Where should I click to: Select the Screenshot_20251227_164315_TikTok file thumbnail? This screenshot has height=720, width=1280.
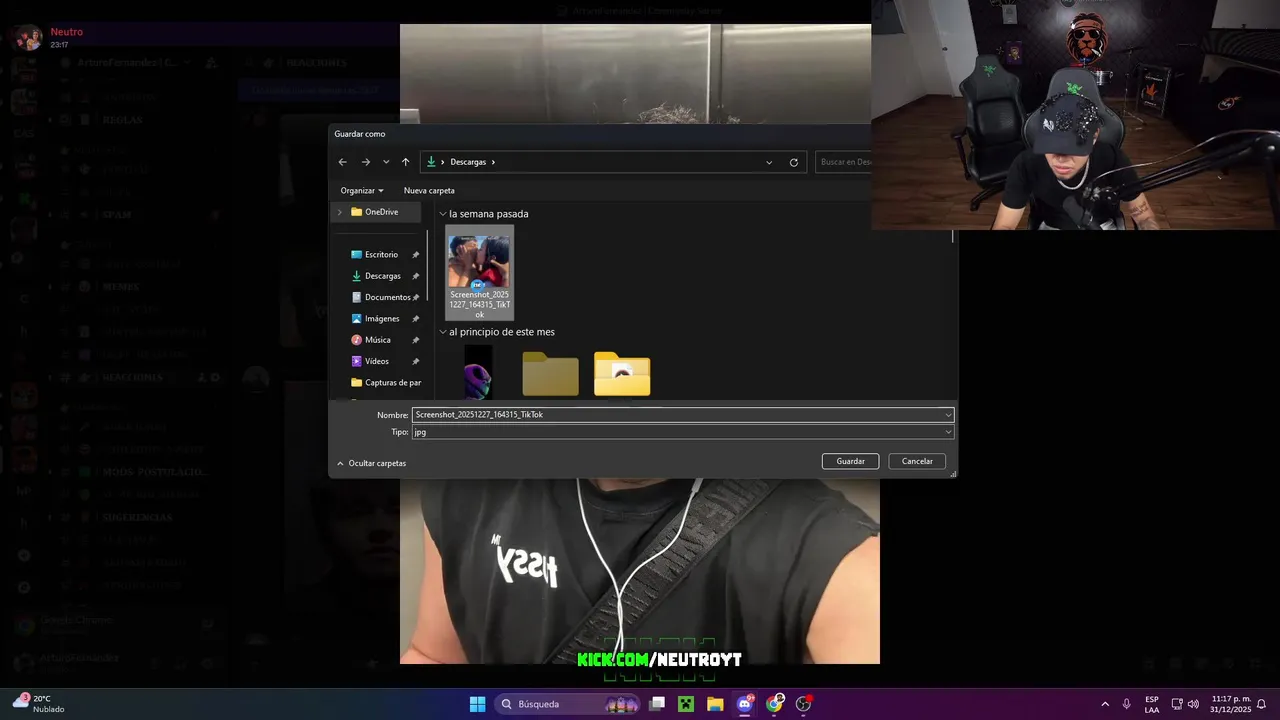click(x=479, y=272)
